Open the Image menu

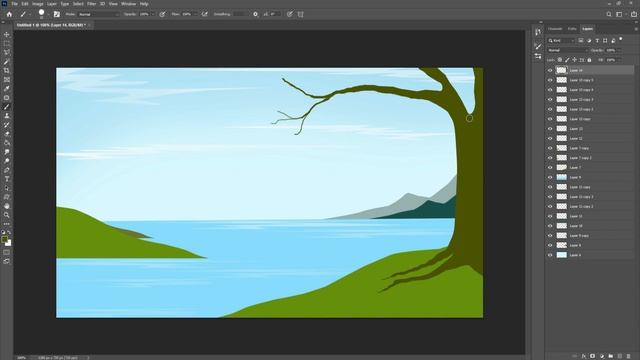(x=38, y=4)
